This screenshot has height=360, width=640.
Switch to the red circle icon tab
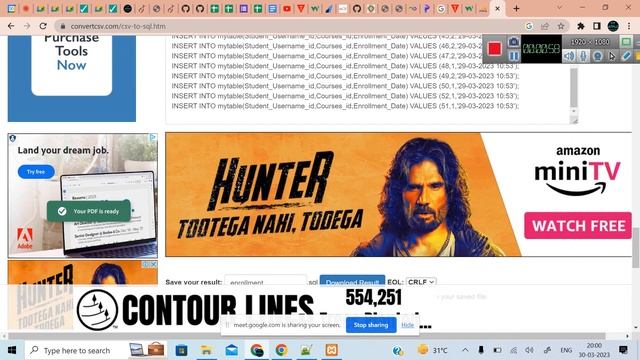[26, 8]
